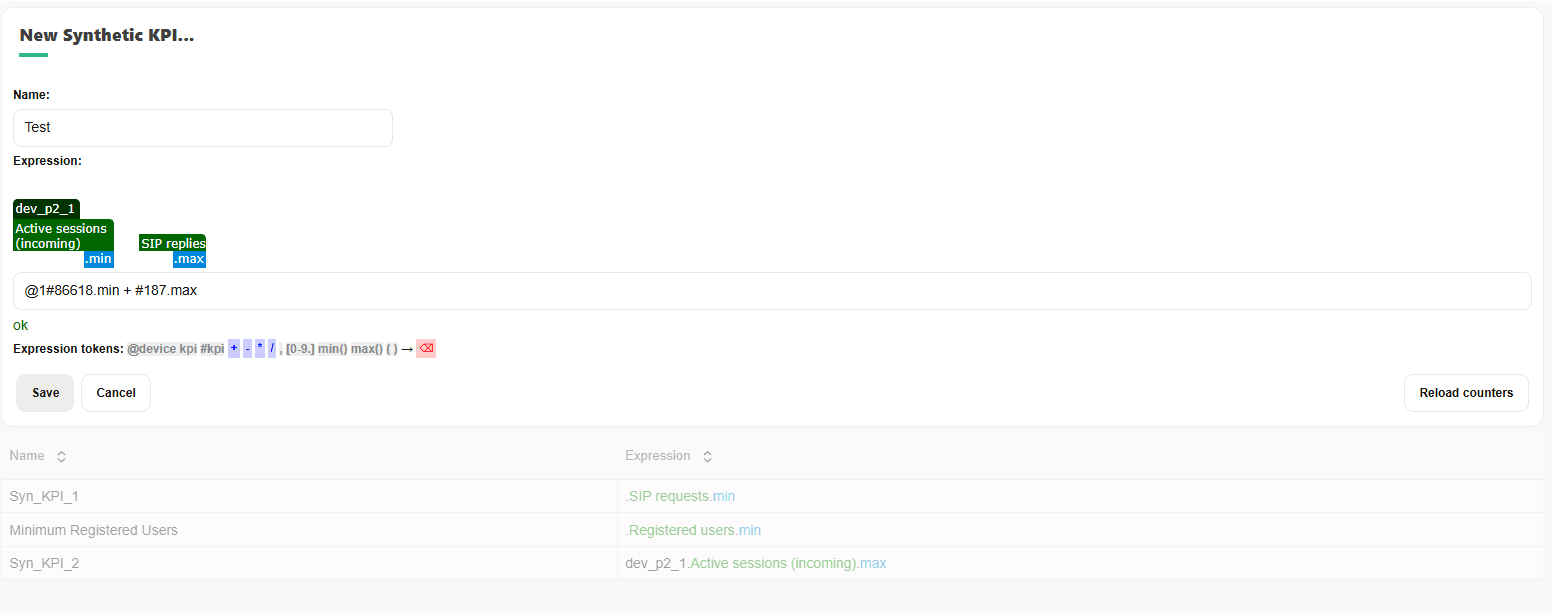Open the Minimum Registered Users expression link
Screen dimensions: 1553x613
[x=693, y=529]
